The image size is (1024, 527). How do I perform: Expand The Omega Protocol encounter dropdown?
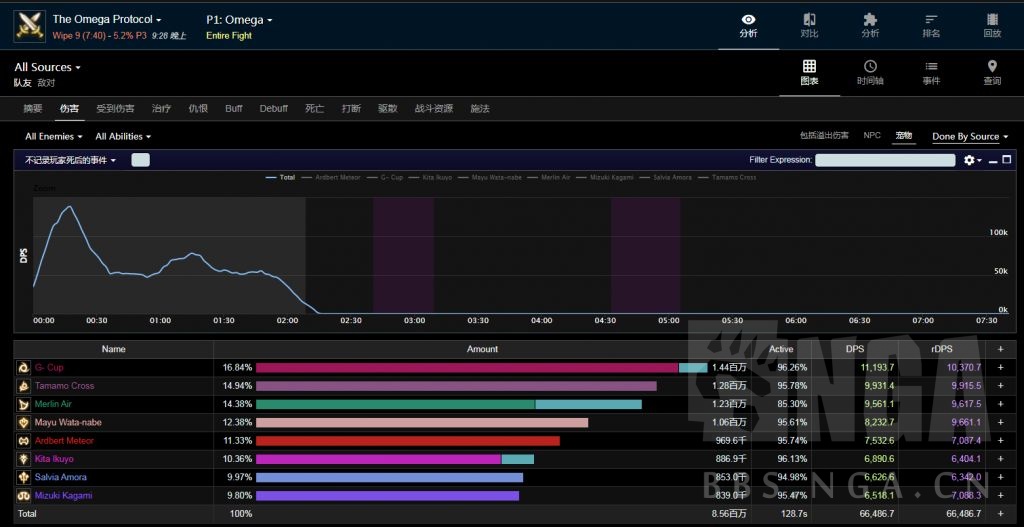tap(106, 19)
